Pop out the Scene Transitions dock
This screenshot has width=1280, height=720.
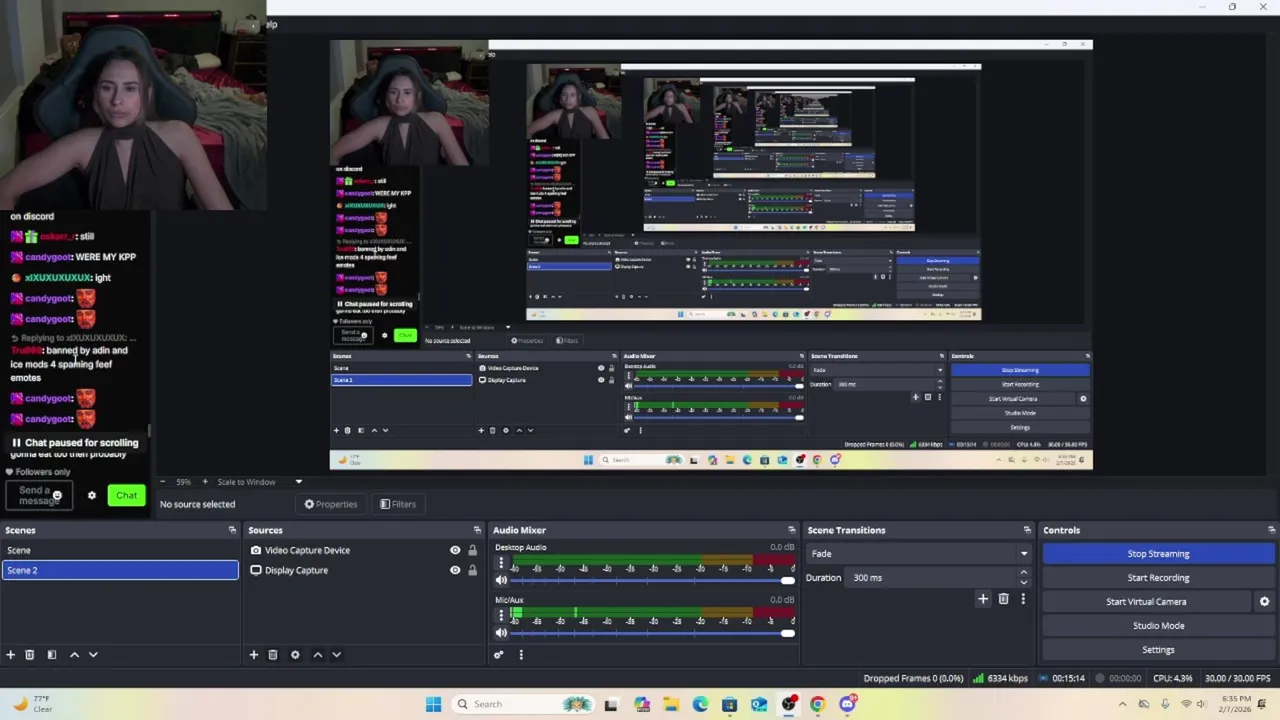tap(1026, 530)
